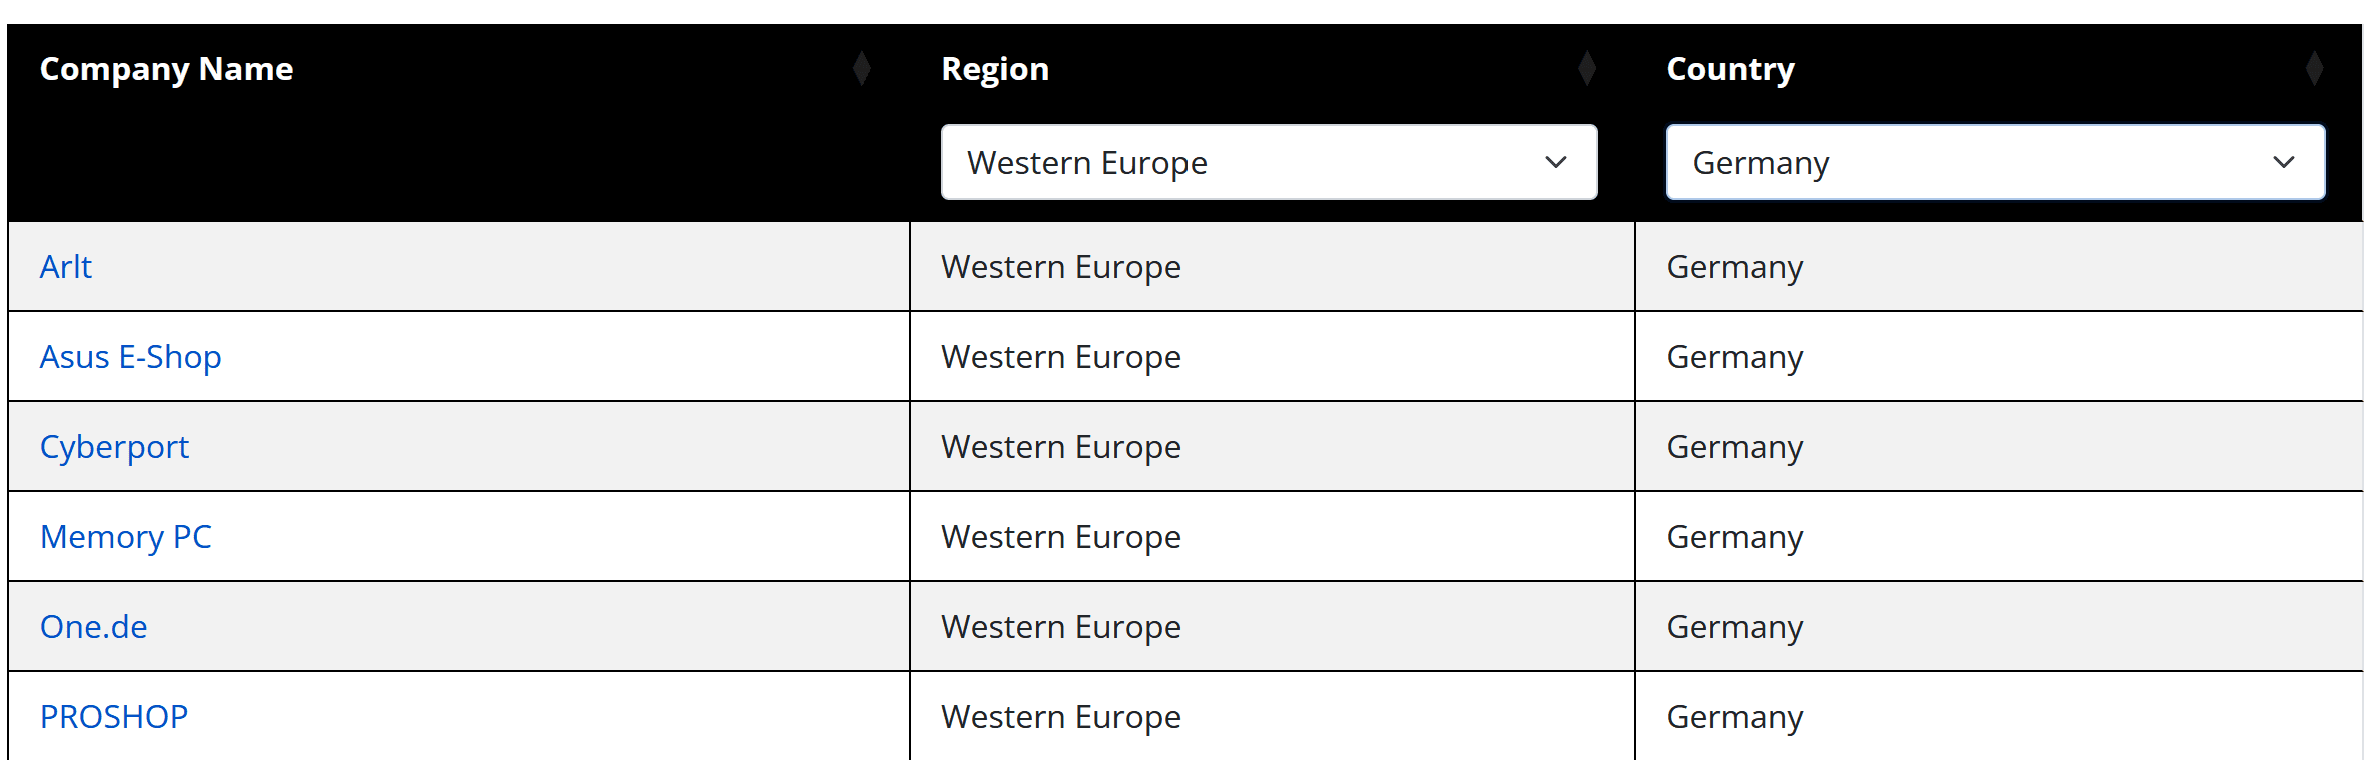Select the Country cell in the Asus E-Shop row

[x=1735, y=357]
